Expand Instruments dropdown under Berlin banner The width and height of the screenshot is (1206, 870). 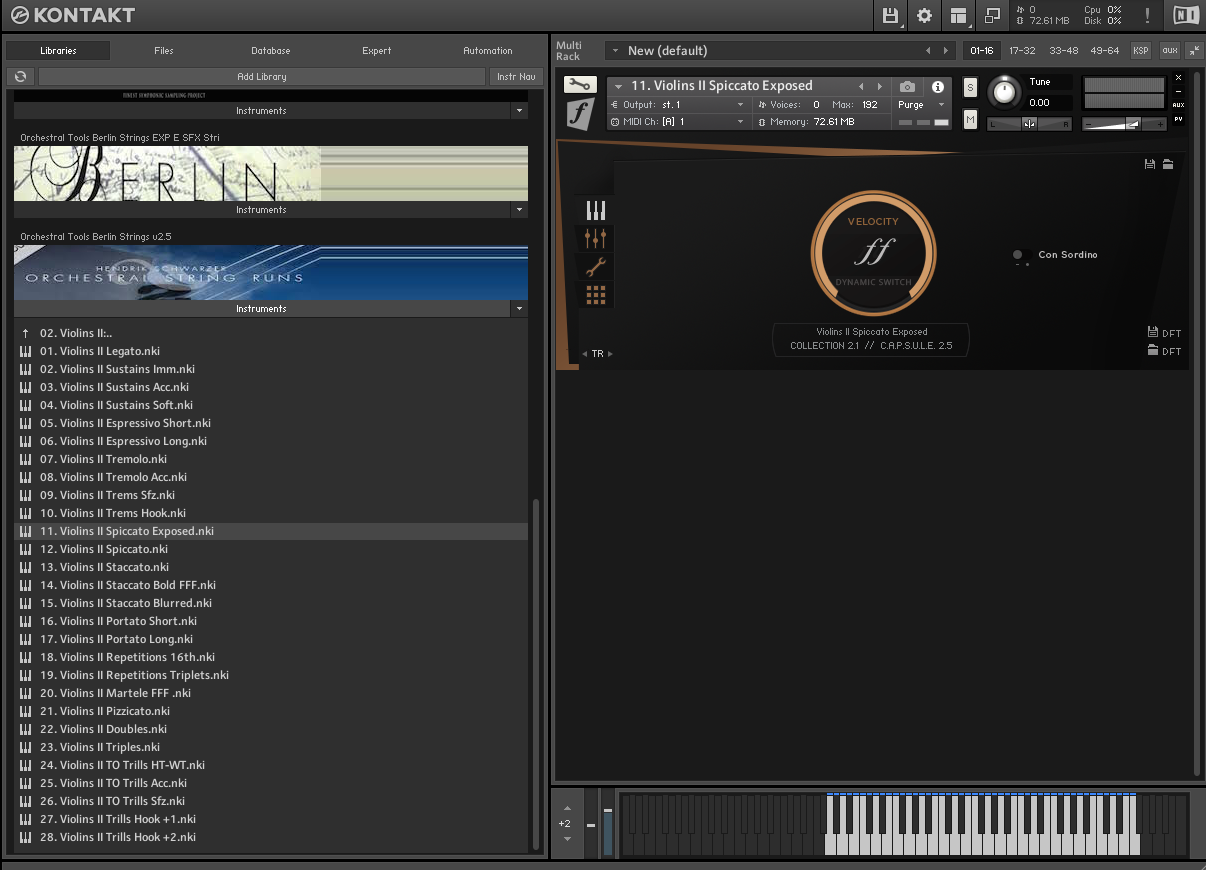click(518, 210)
